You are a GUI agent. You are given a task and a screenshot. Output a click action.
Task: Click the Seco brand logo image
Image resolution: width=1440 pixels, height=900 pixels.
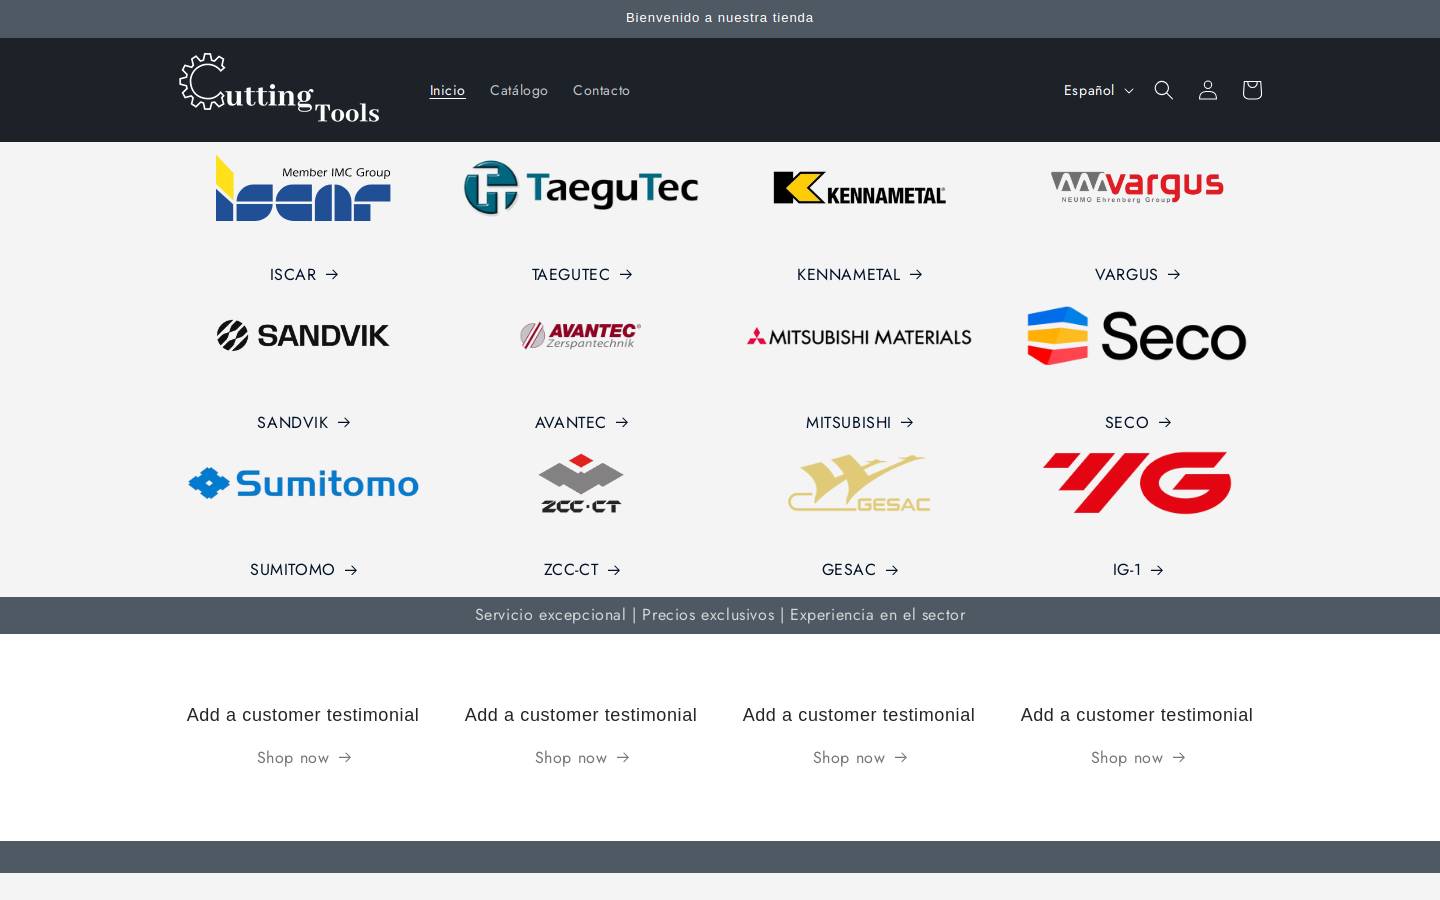(1137, 336)
